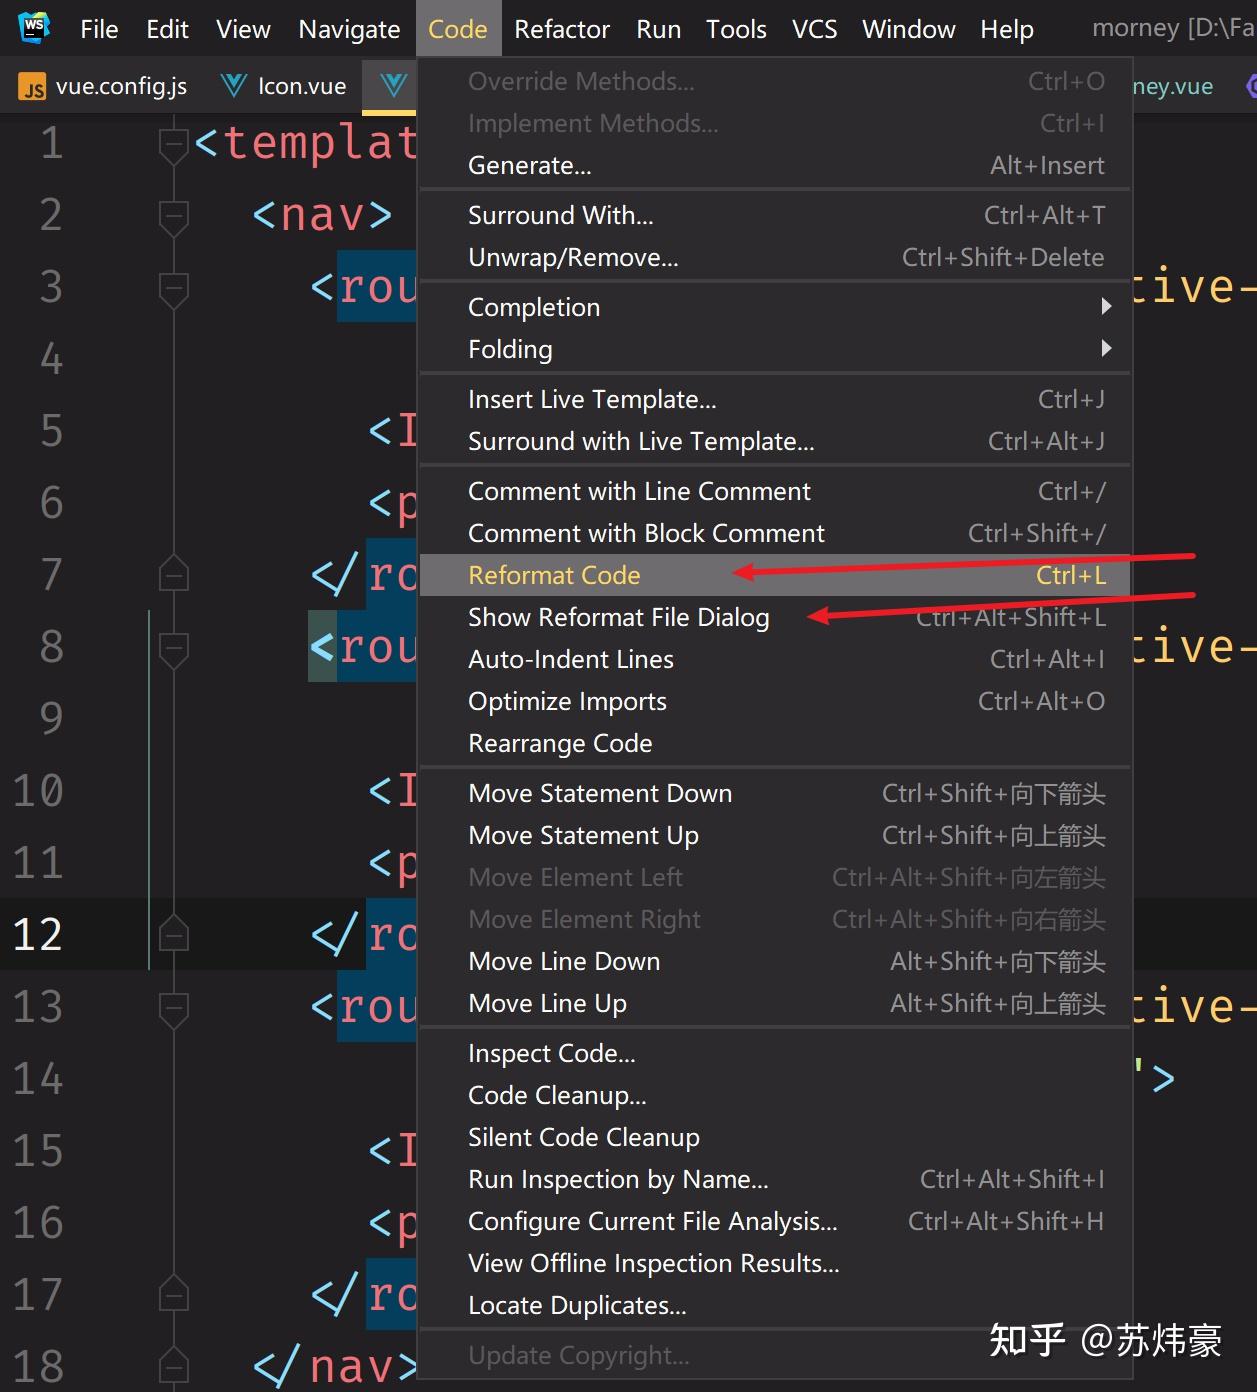Select Silent Code Cleanup

775,1137
